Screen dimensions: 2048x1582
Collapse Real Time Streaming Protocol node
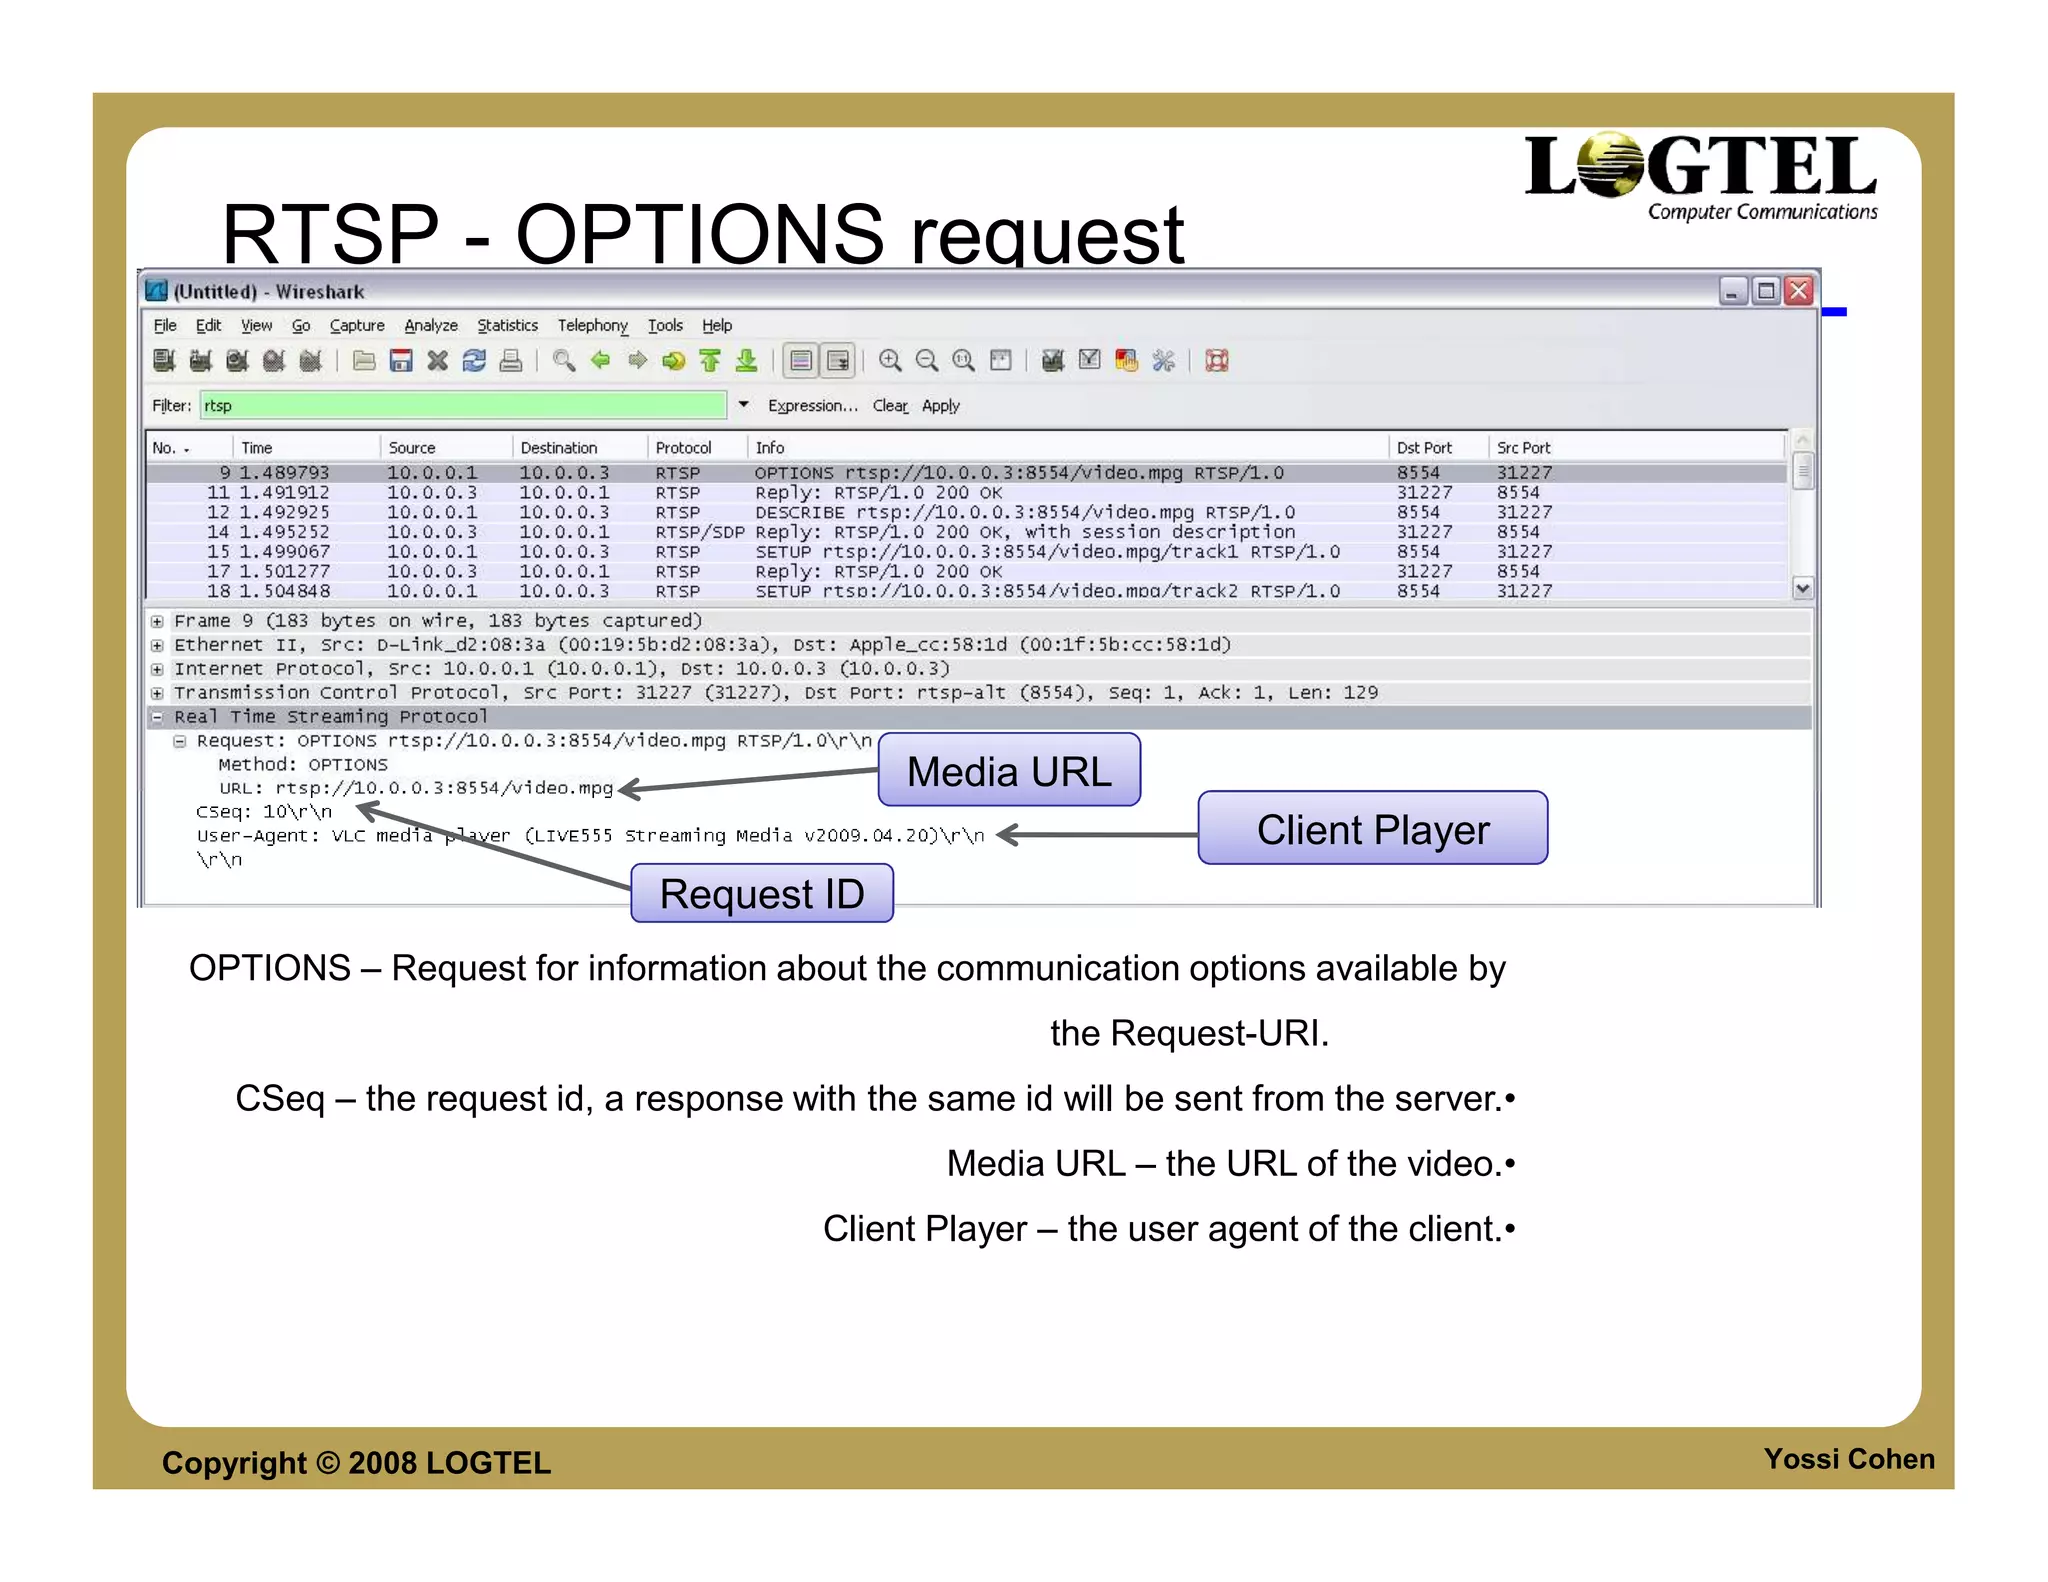tap(157, 717)
